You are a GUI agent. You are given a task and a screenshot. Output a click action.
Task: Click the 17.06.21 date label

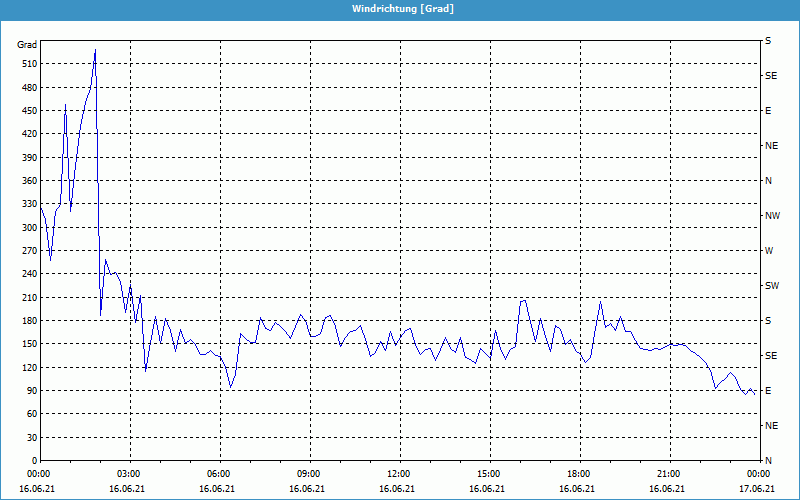click(x=756, y=489)
